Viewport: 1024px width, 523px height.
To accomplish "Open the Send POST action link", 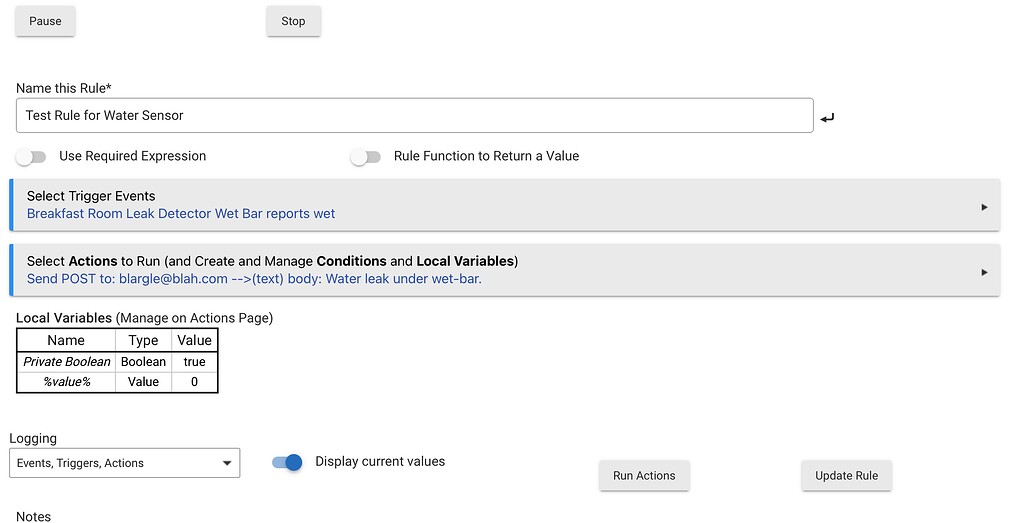I will tap(254, 279).
